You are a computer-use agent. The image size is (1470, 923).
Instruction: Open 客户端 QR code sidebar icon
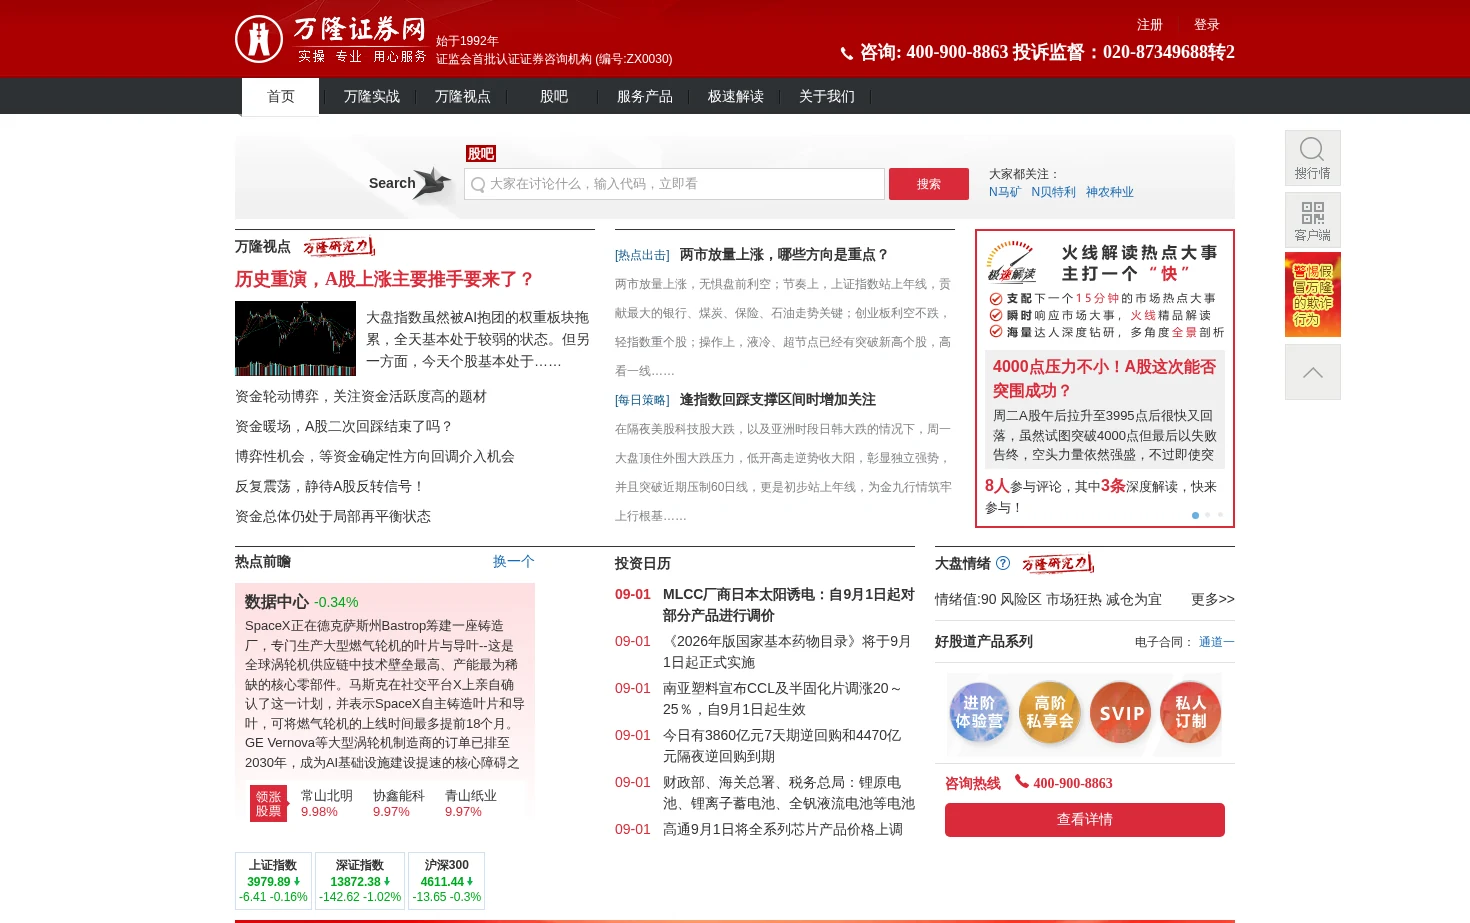click(x=1312, y=220)
